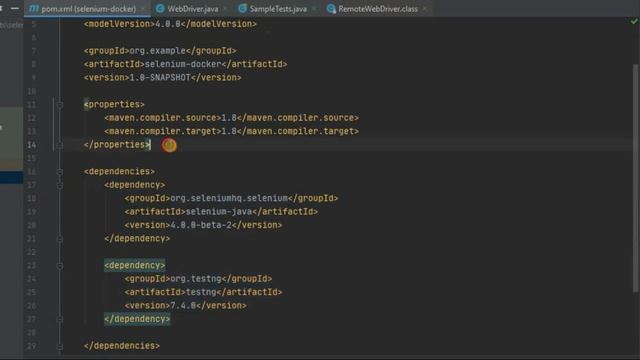
Task: Collapse the selenium dependency block at line 17
Action: tap(60, 185)
